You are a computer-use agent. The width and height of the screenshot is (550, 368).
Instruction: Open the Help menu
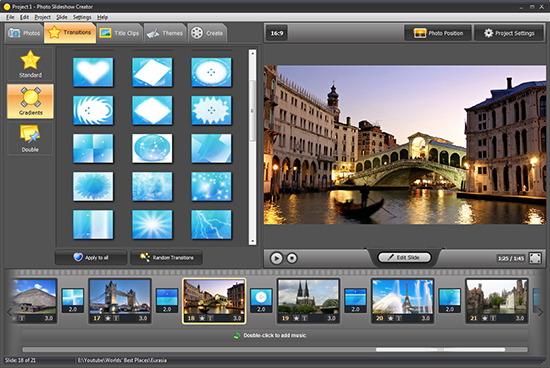pos(102,17)
